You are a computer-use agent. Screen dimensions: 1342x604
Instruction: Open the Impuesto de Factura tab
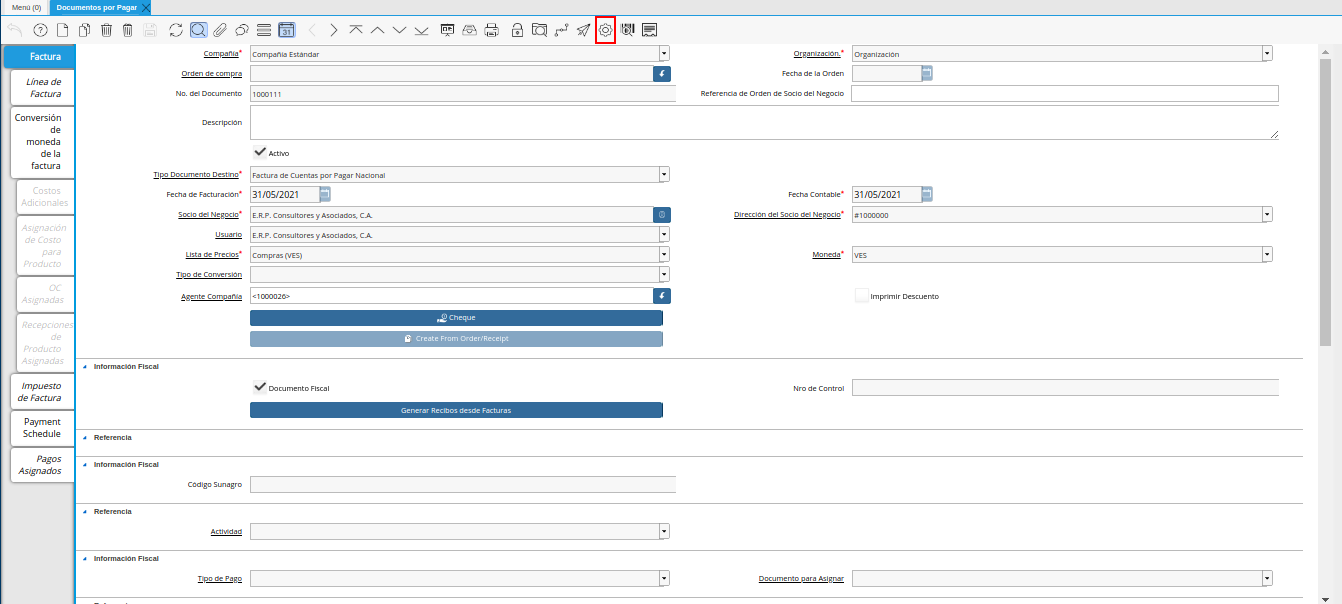(44, 392)
